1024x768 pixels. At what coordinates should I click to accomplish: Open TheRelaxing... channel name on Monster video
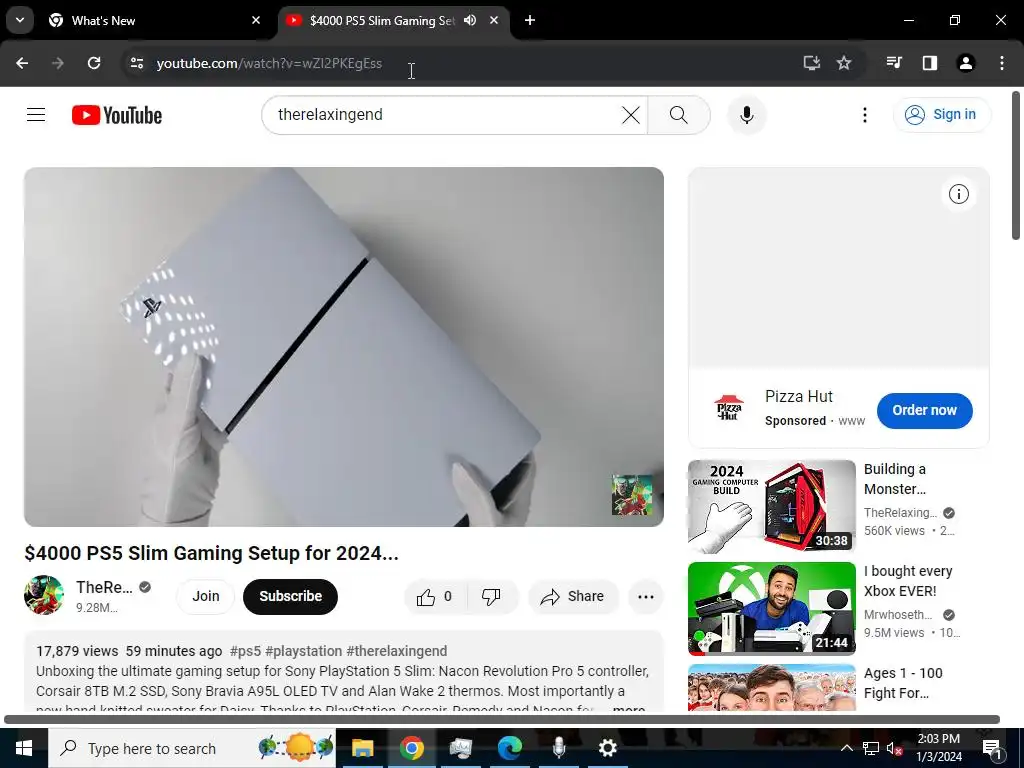click(900, 513)
